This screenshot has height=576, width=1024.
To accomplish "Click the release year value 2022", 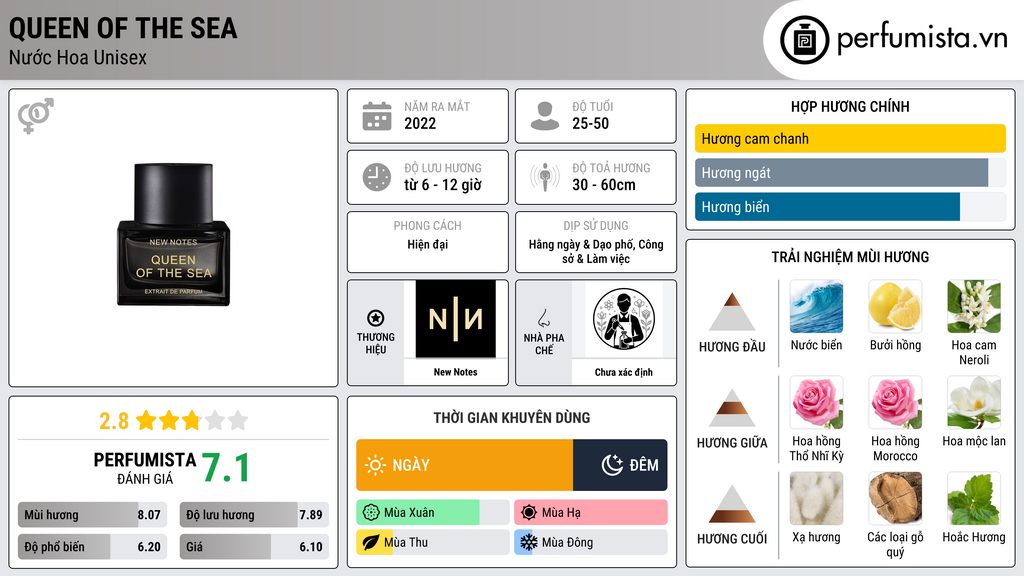I will pyautogui.click(x=420, y=123).
